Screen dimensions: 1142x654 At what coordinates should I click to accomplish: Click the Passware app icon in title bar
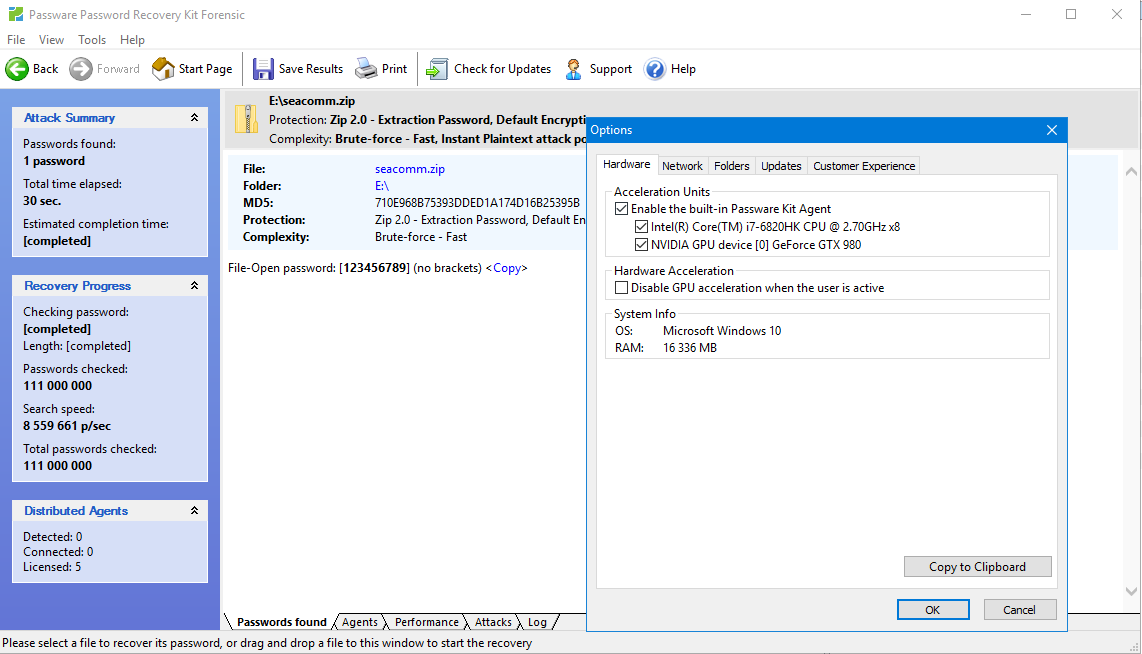(15, 15)
